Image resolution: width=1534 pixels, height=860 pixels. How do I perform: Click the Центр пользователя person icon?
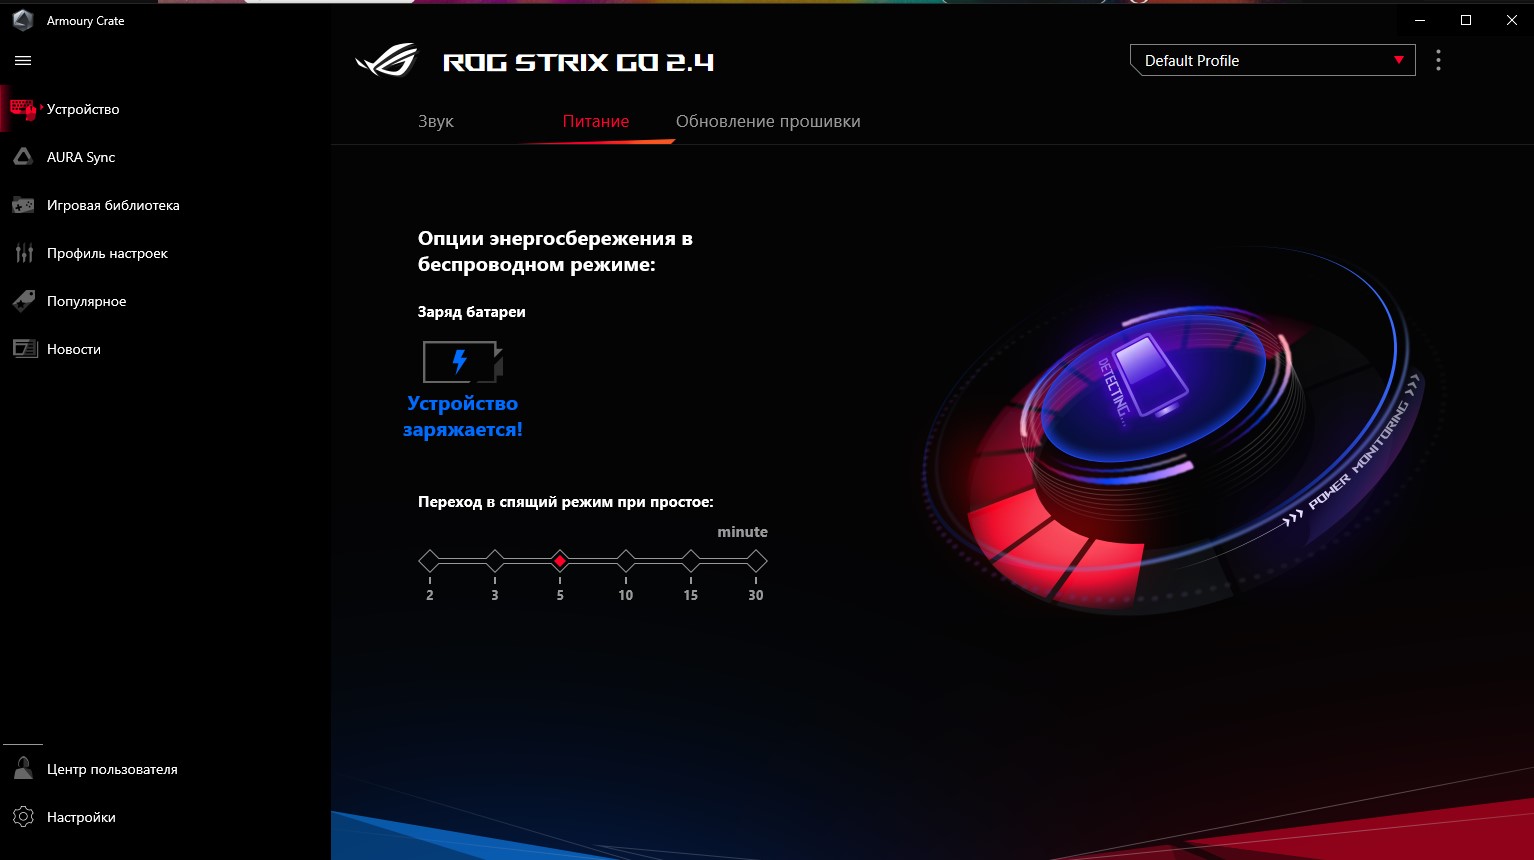click(23, 769)
